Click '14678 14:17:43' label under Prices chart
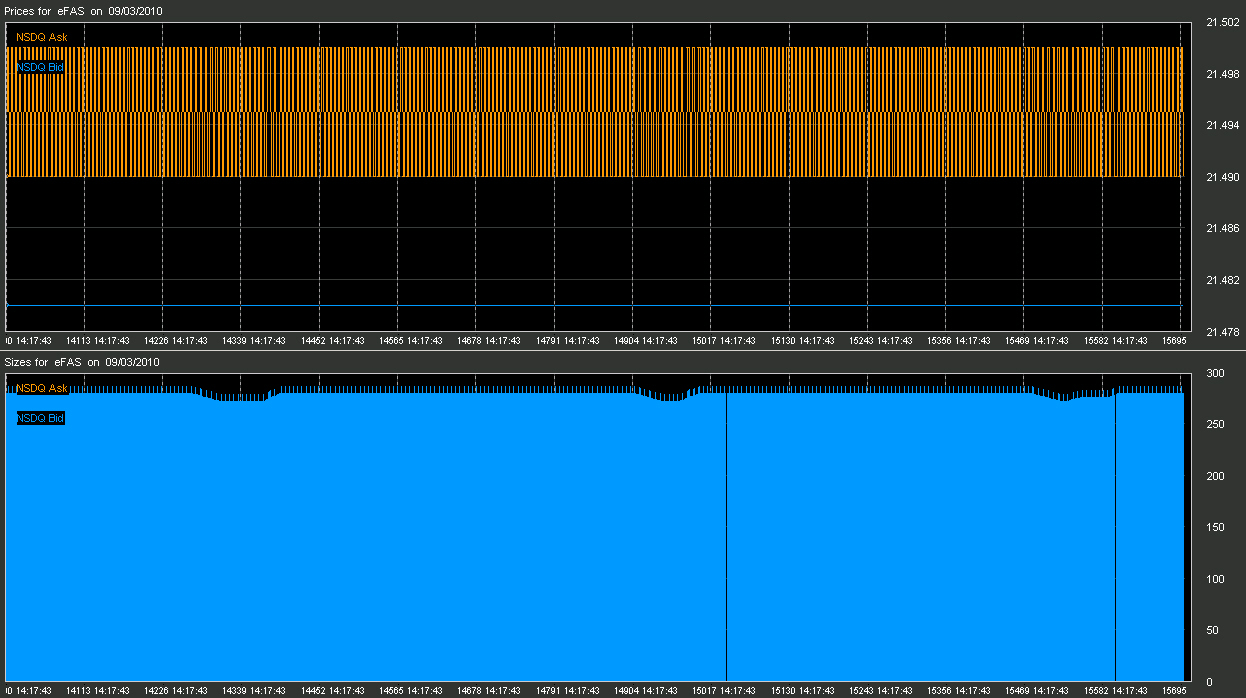The image size is (1246, 698). coord(489,341)
